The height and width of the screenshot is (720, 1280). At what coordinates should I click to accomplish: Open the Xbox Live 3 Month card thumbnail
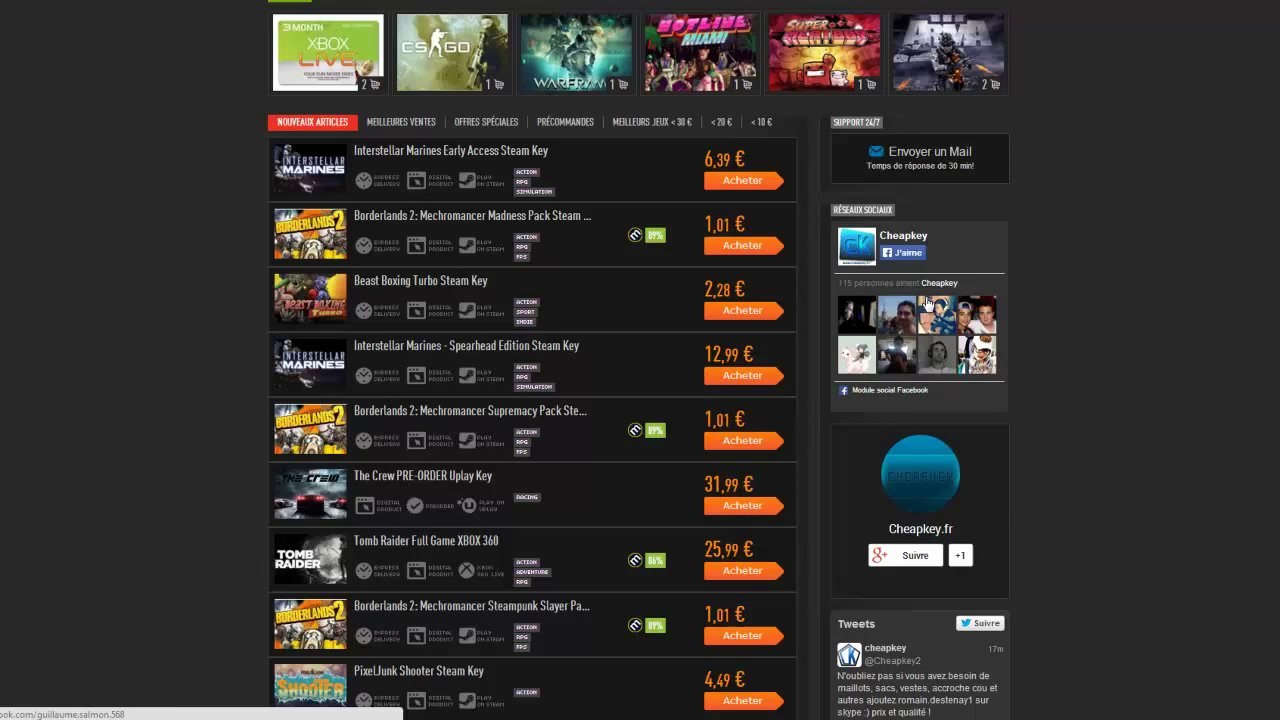click(x=328, y=52)
